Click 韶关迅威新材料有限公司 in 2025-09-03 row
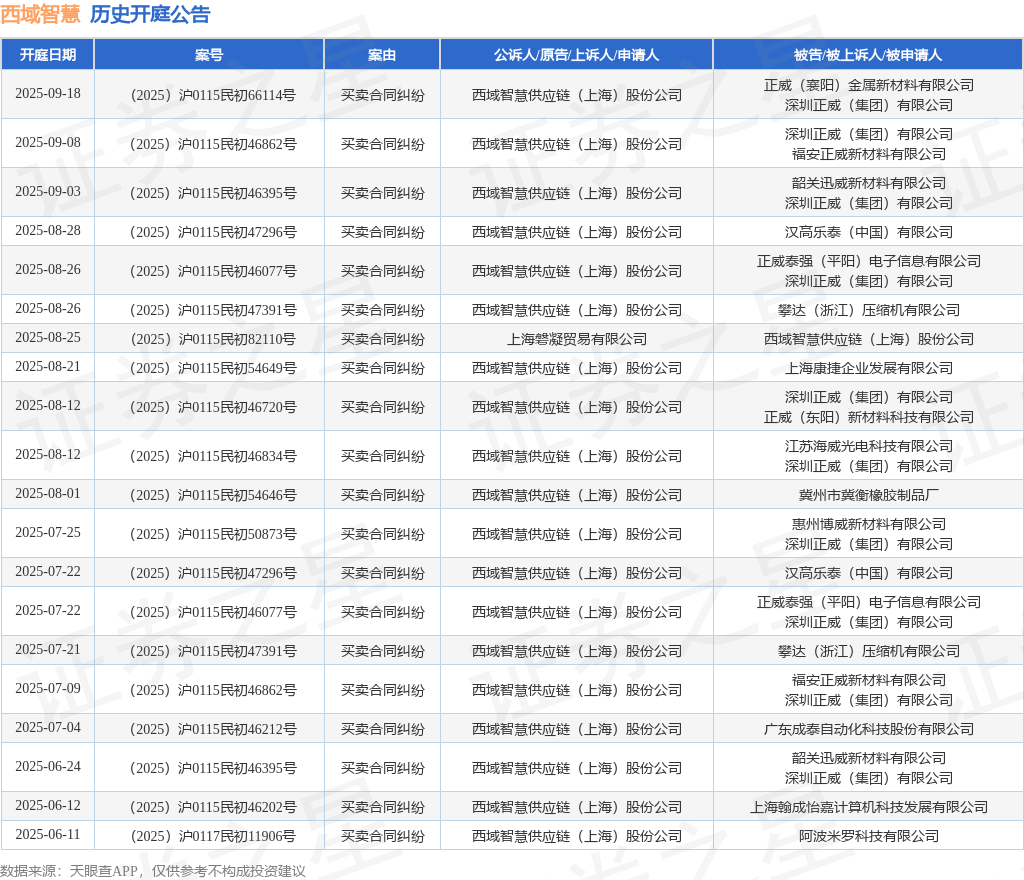This screenshot has height=880, width=1024. point(869,183)
